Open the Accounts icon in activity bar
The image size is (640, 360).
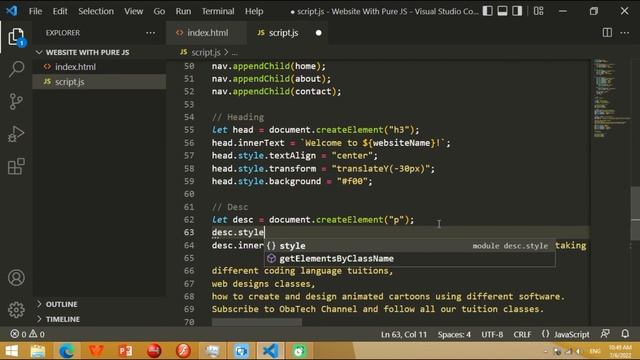(x=16, y=278)
